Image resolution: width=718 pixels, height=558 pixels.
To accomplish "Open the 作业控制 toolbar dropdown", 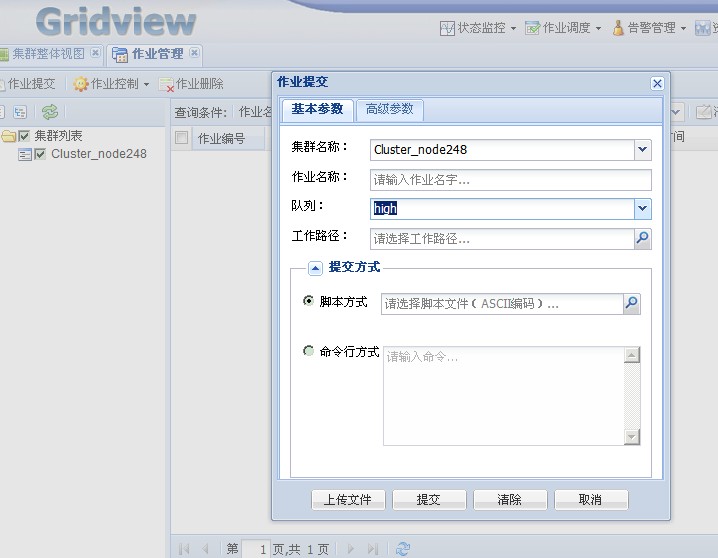I will coord(111,84).
